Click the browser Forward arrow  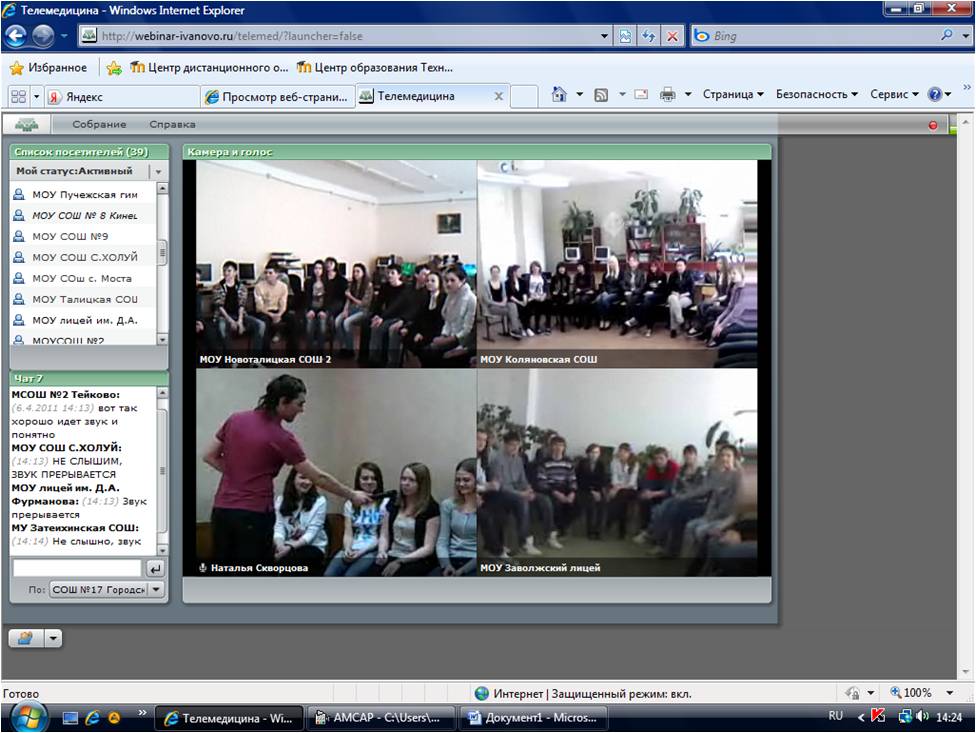pyautogui.click(x=43, y=35)
